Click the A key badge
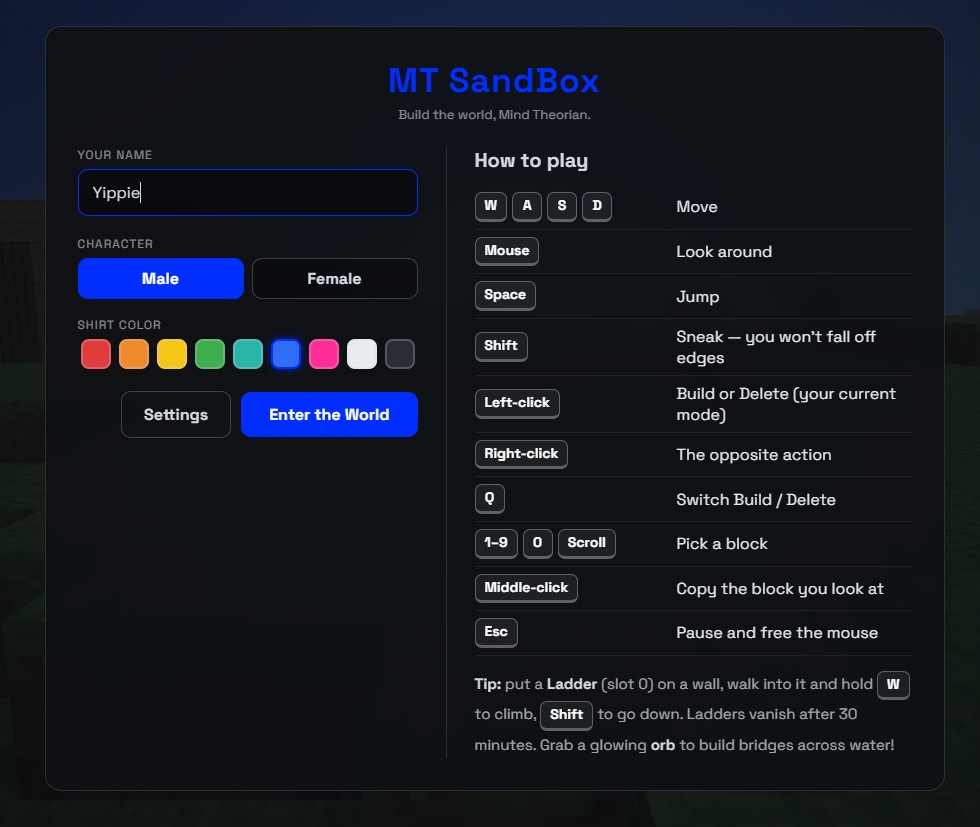 (527, 206)
